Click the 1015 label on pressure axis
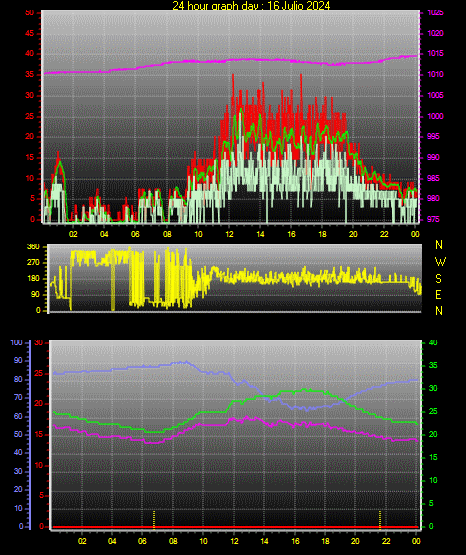This screenshot has height=555, width=466. [x=435, y=53]
